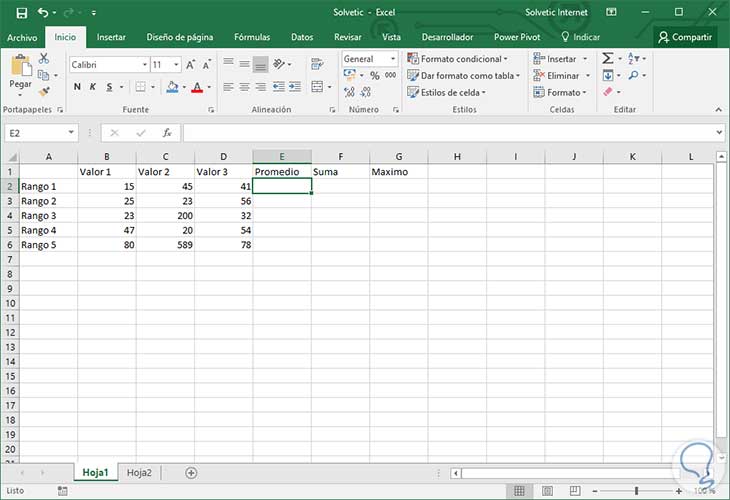Cut selection with the scissors icon

[x=44, y=58]
